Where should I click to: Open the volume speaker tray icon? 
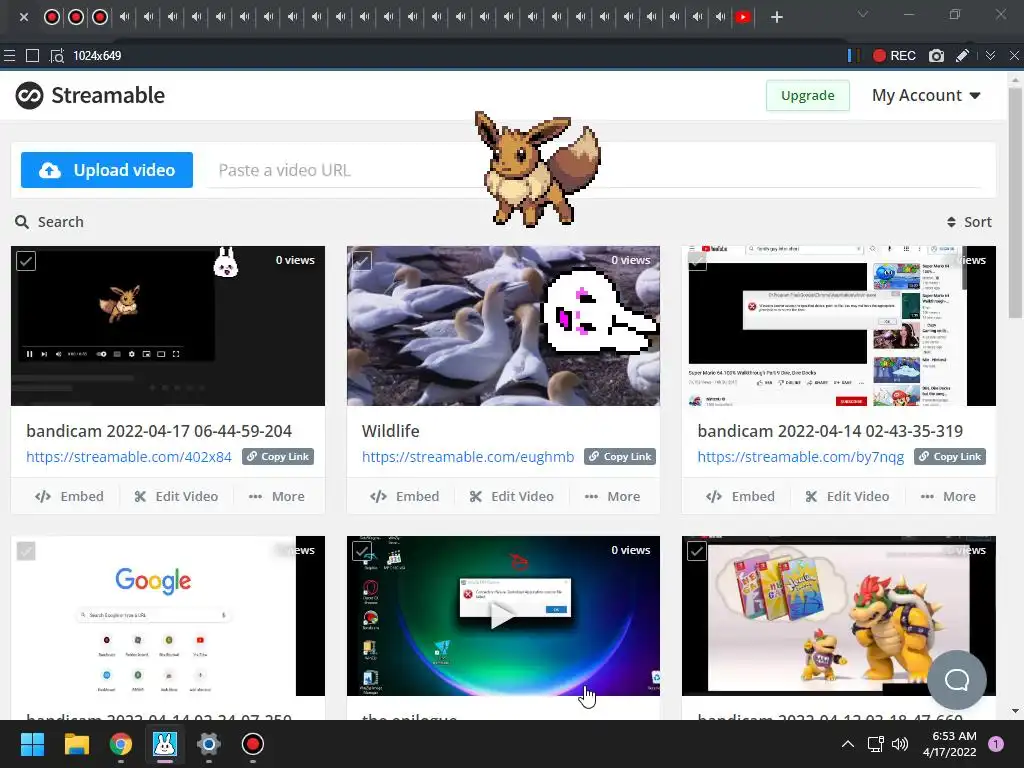[900, 744]
